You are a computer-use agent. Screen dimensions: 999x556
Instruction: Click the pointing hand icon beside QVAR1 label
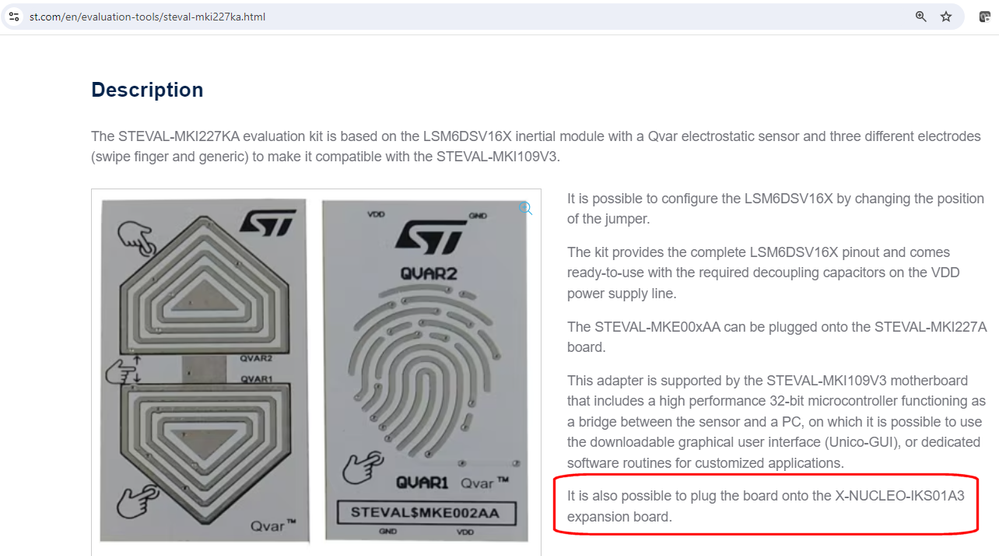[x=363, y=467]
